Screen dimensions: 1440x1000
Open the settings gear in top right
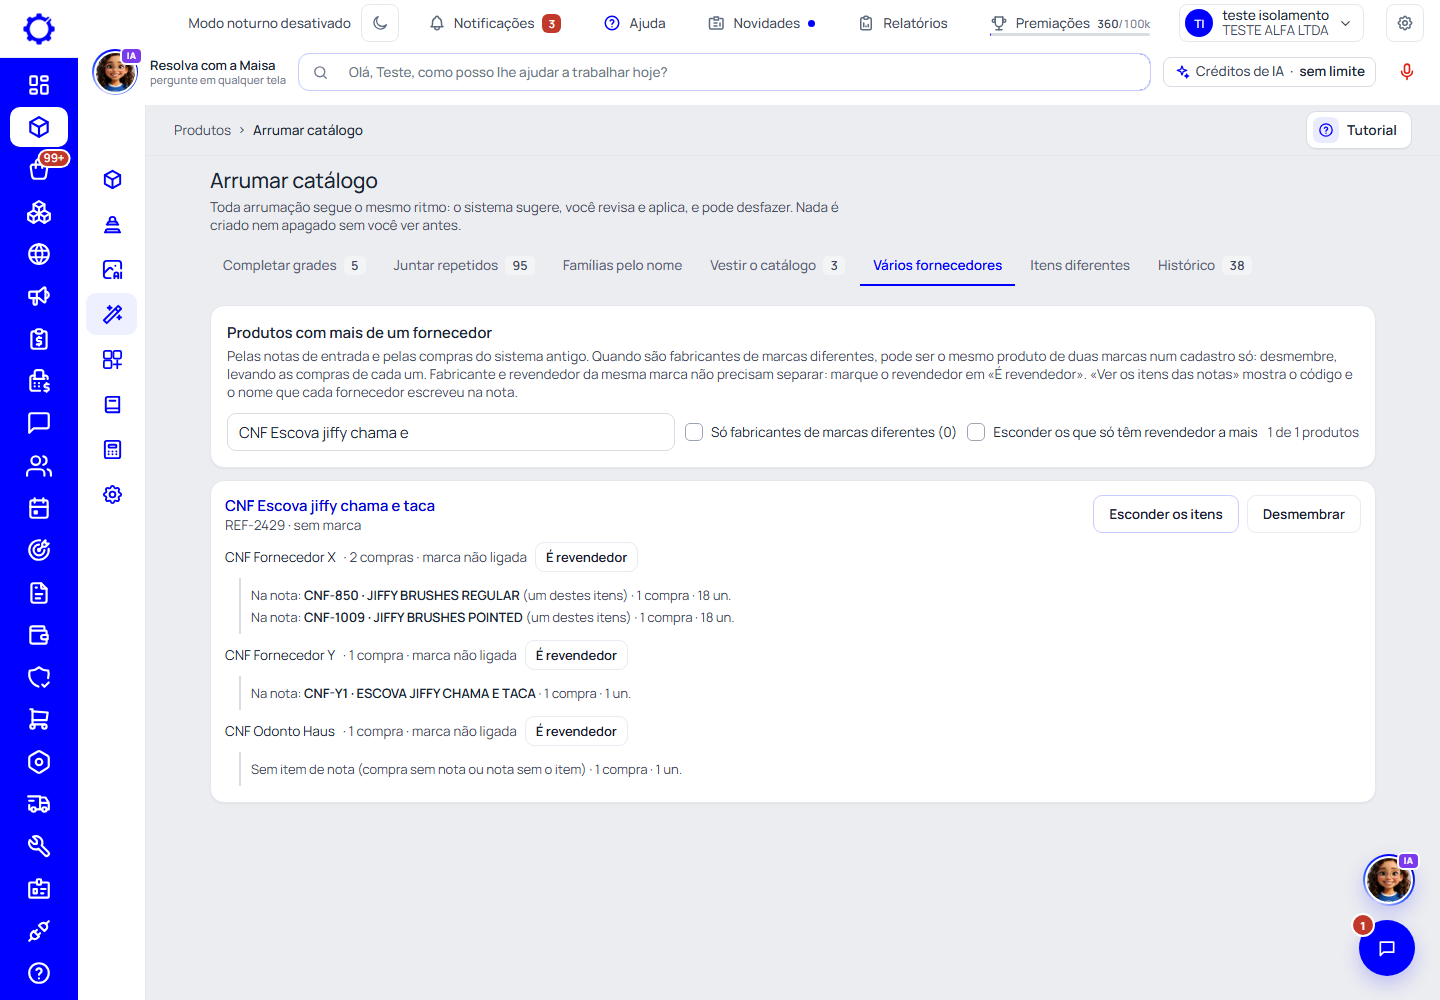point(1405,23)
